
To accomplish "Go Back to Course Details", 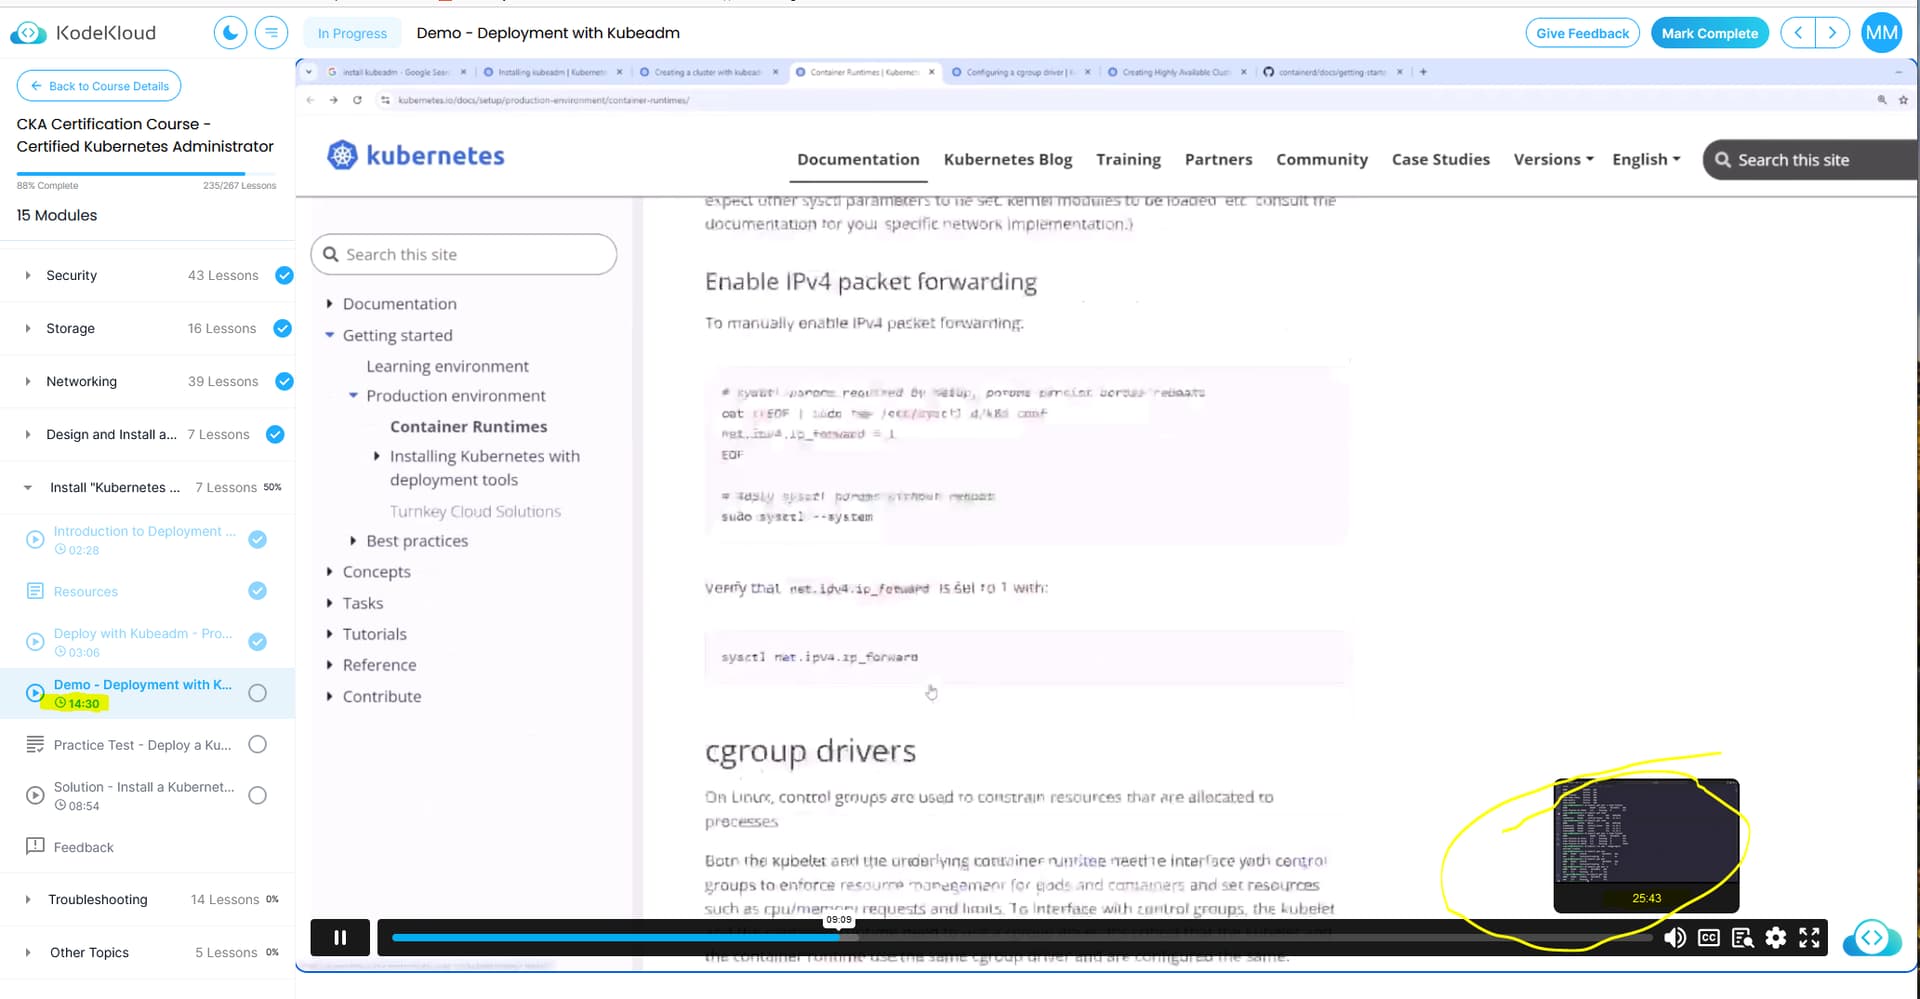I will (x=99, y=86).
